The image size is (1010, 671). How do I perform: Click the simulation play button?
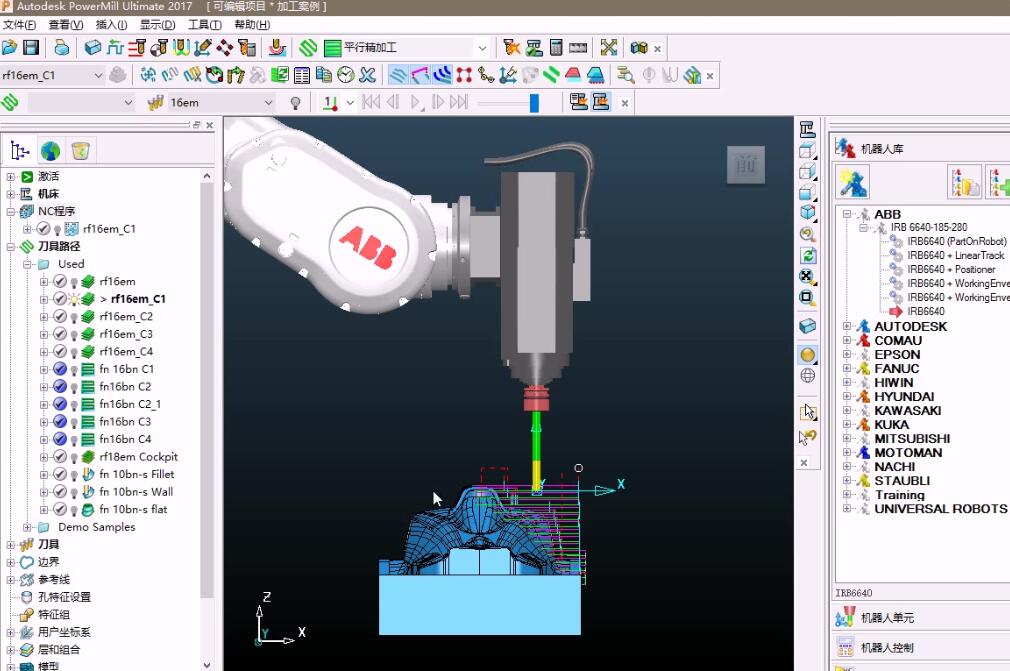point(415,103)
